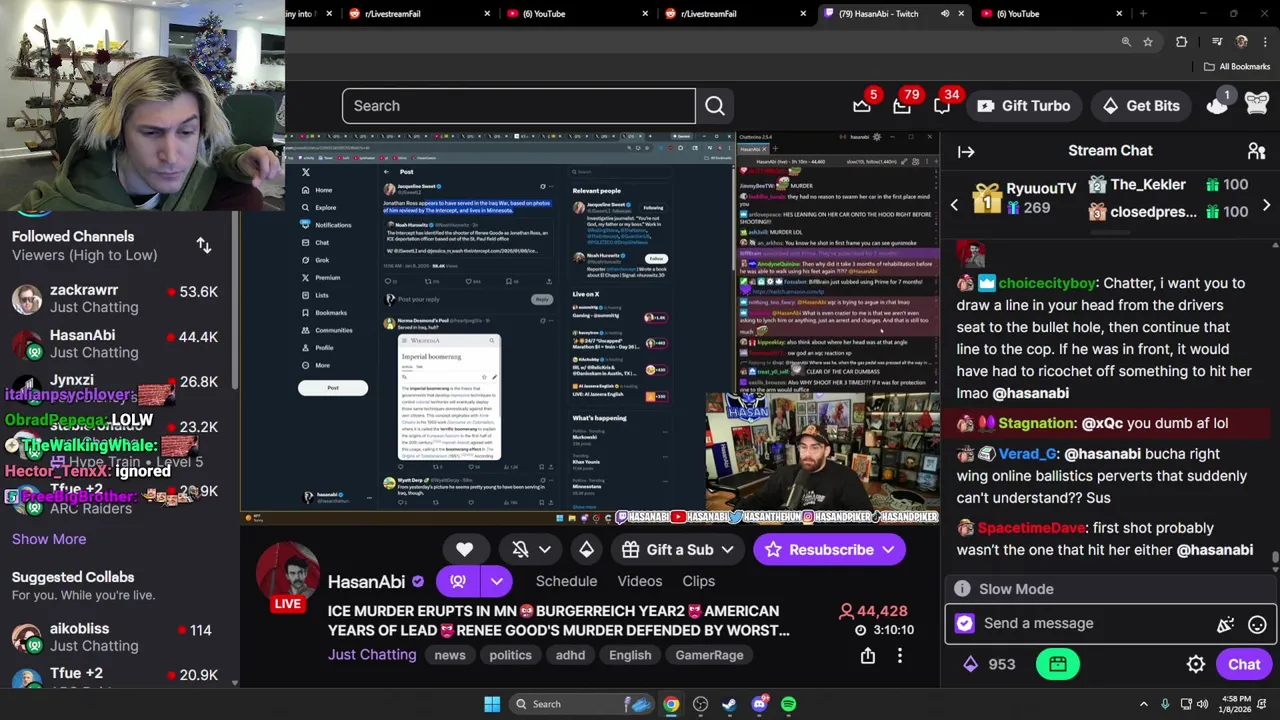Screen dimensions: 1280x720
Task: Expand notification settings chevron dropdown
Action: pyautogui.click(x=545, y=549)
